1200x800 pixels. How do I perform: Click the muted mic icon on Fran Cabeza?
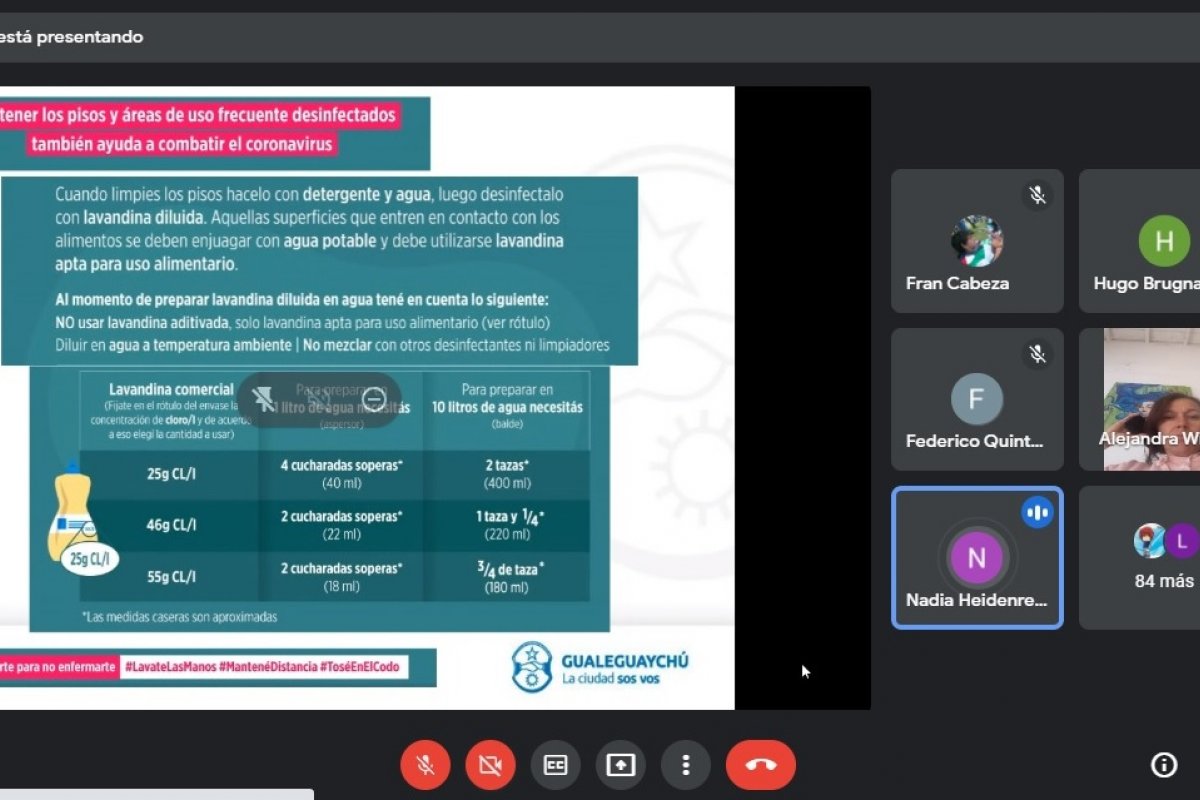coord(1037,195)
